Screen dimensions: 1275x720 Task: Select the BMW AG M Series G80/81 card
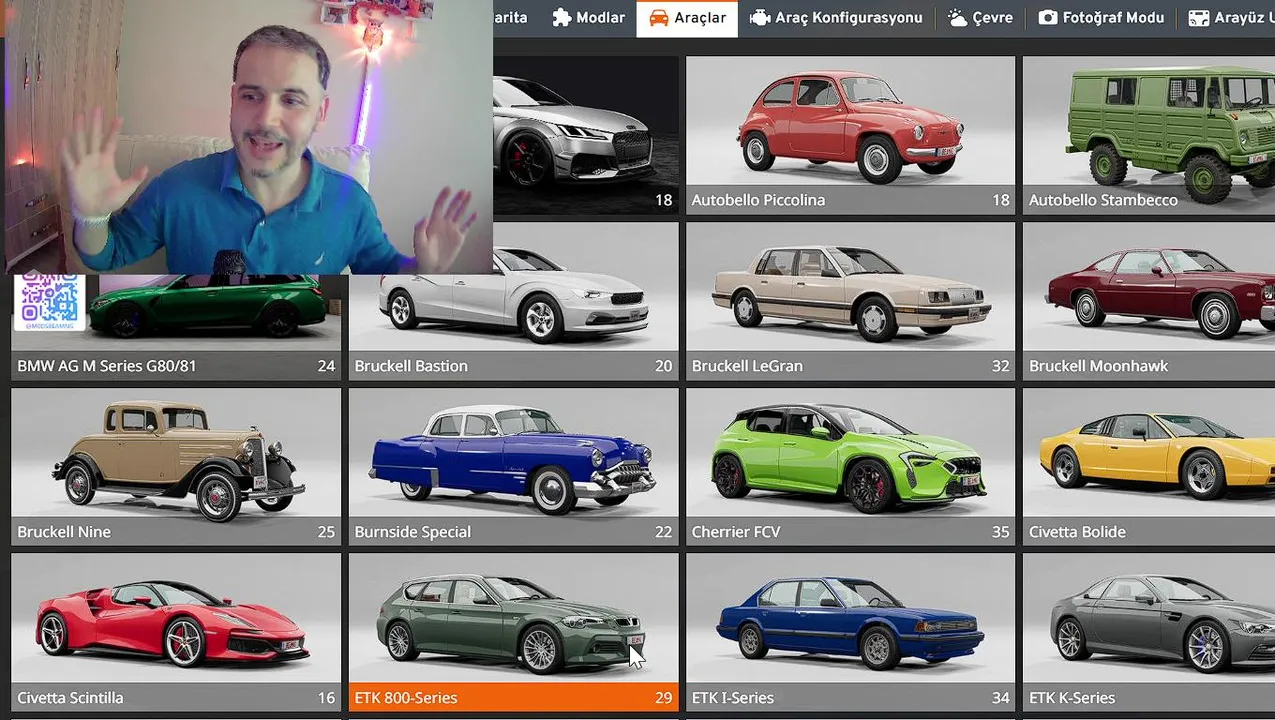[x=176, y=327]
